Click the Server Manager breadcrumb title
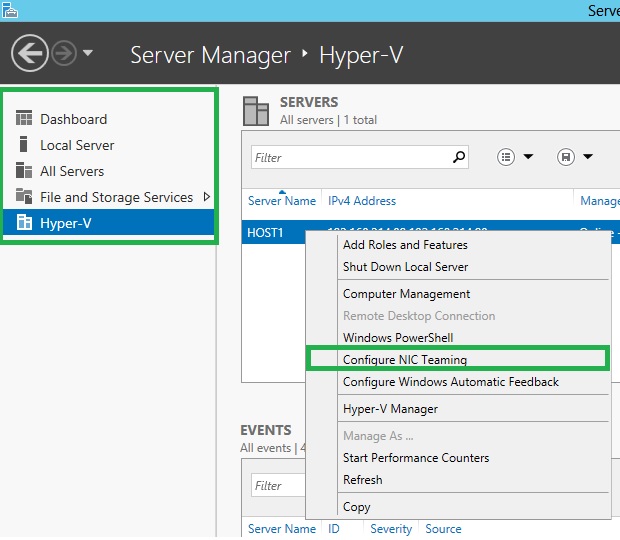 coord(210,55)
